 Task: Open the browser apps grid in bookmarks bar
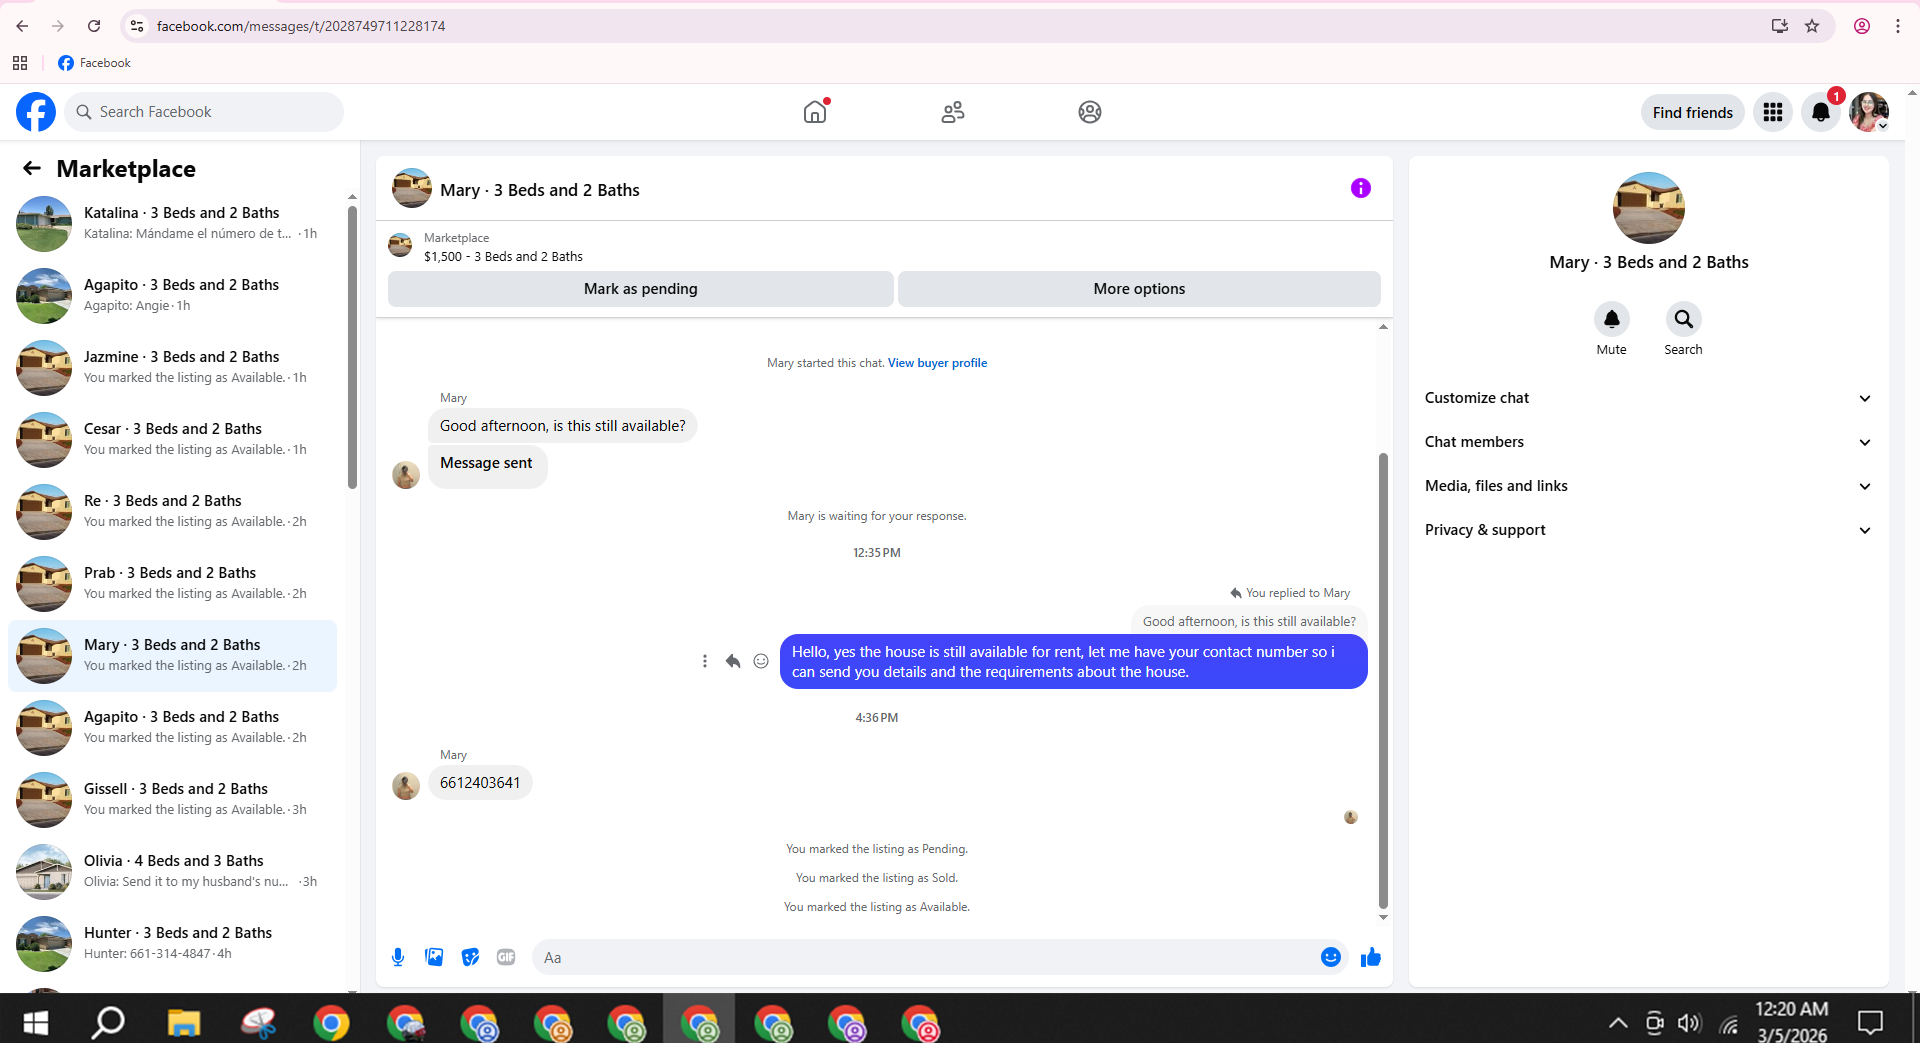tap(20, 63)
